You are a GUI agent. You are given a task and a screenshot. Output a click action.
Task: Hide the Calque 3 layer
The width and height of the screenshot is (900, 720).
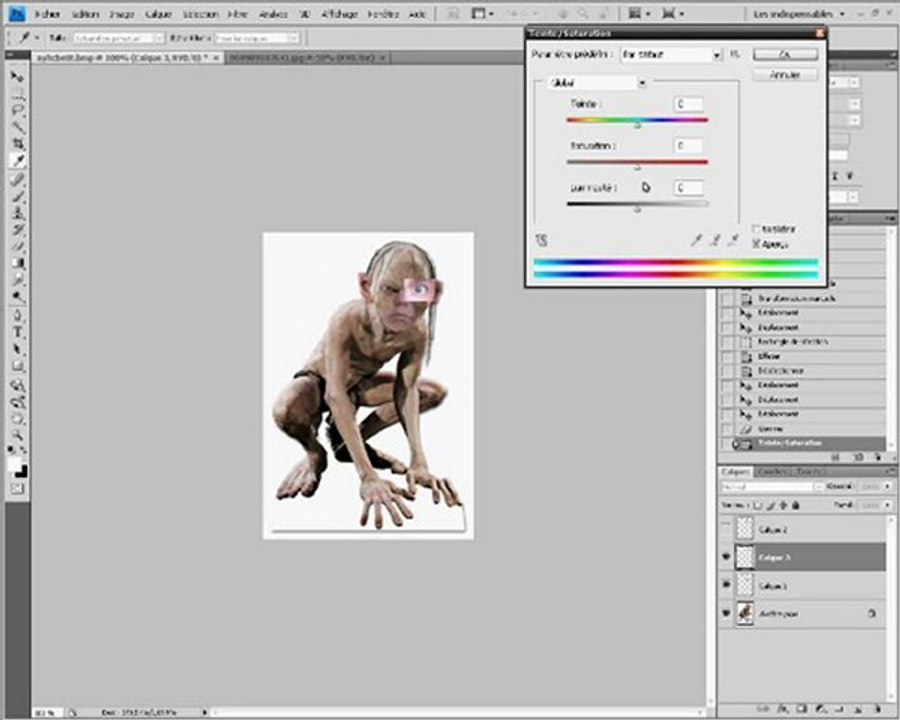(x=726, y=557)
